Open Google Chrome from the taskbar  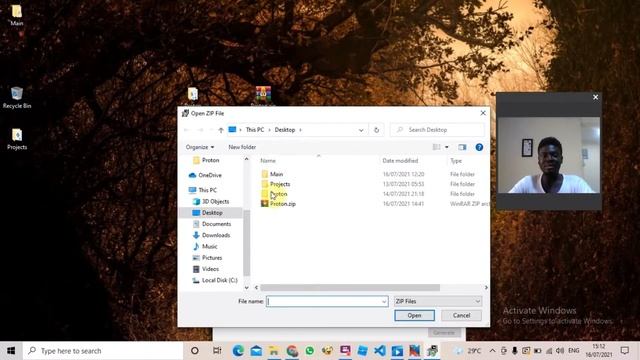point(292,351)
